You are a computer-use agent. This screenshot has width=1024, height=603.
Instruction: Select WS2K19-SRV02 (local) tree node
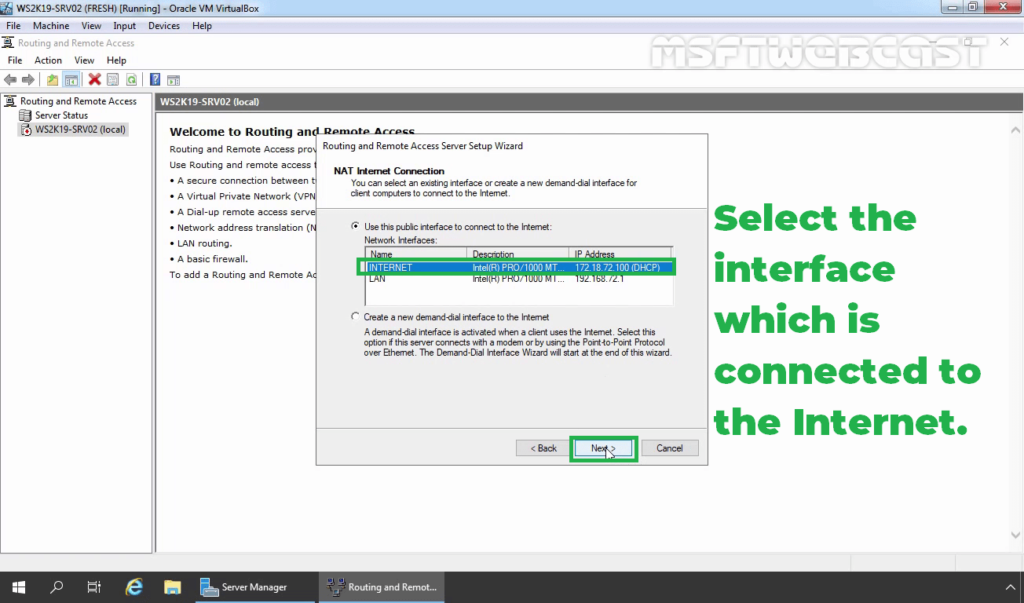[x=80, y=129]
